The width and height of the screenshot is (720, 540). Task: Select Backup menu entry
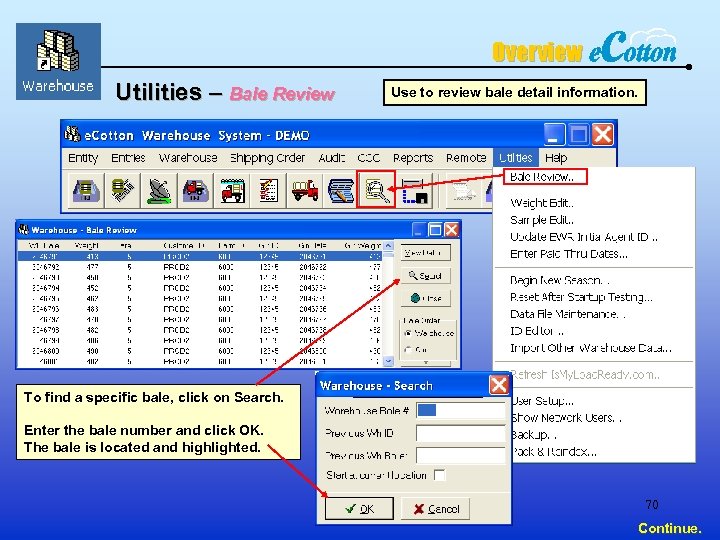tap(534, 434)
